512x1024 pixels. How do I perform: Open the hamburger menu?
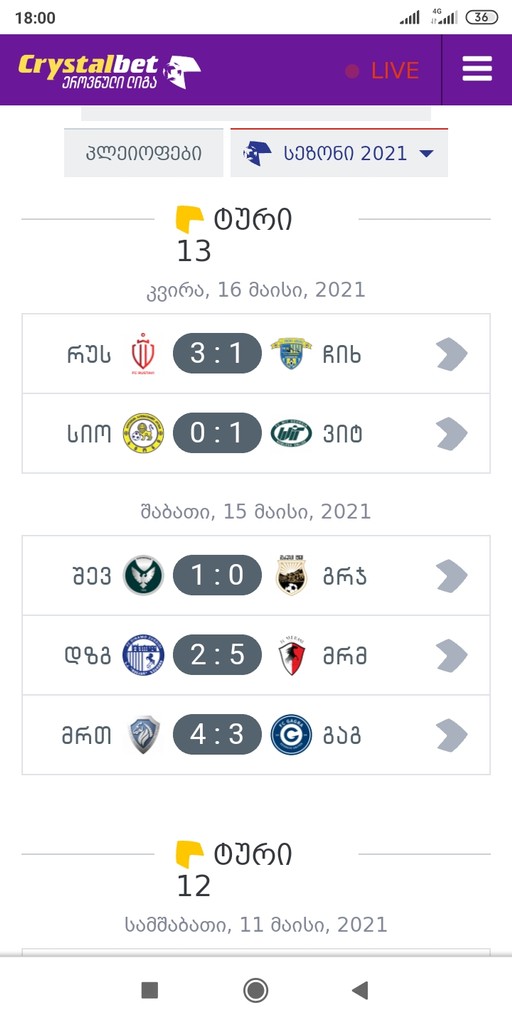click(477, 69)
